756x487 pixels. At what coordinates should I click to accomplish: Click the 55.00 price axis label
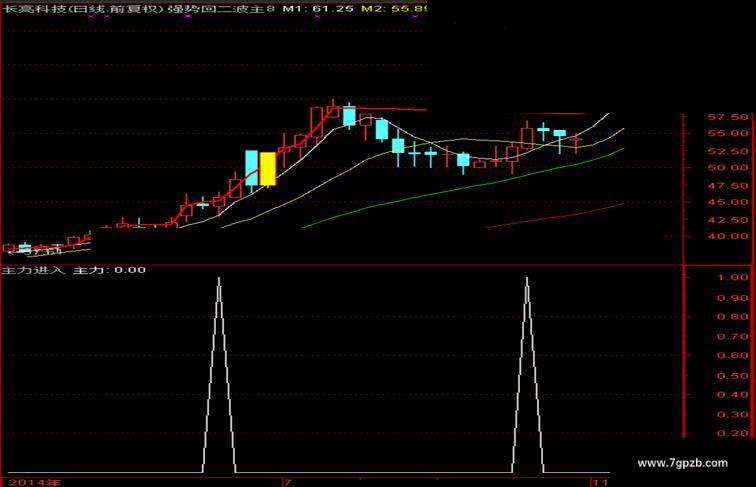click(728, 133)
